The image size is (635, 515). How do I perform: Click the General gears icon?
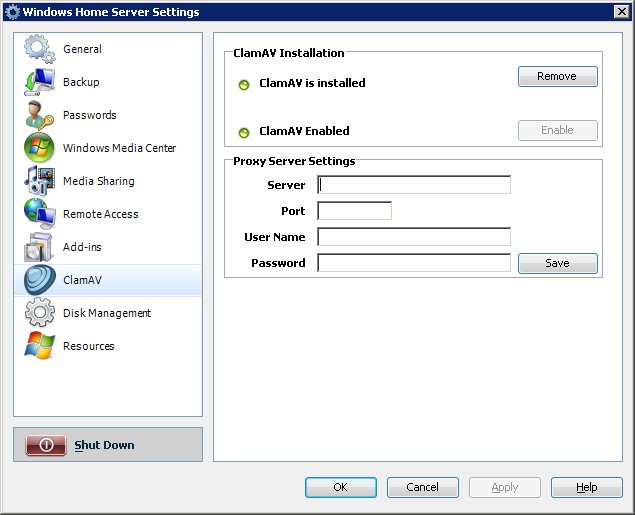pyautogui.click(x=39, y=49)
